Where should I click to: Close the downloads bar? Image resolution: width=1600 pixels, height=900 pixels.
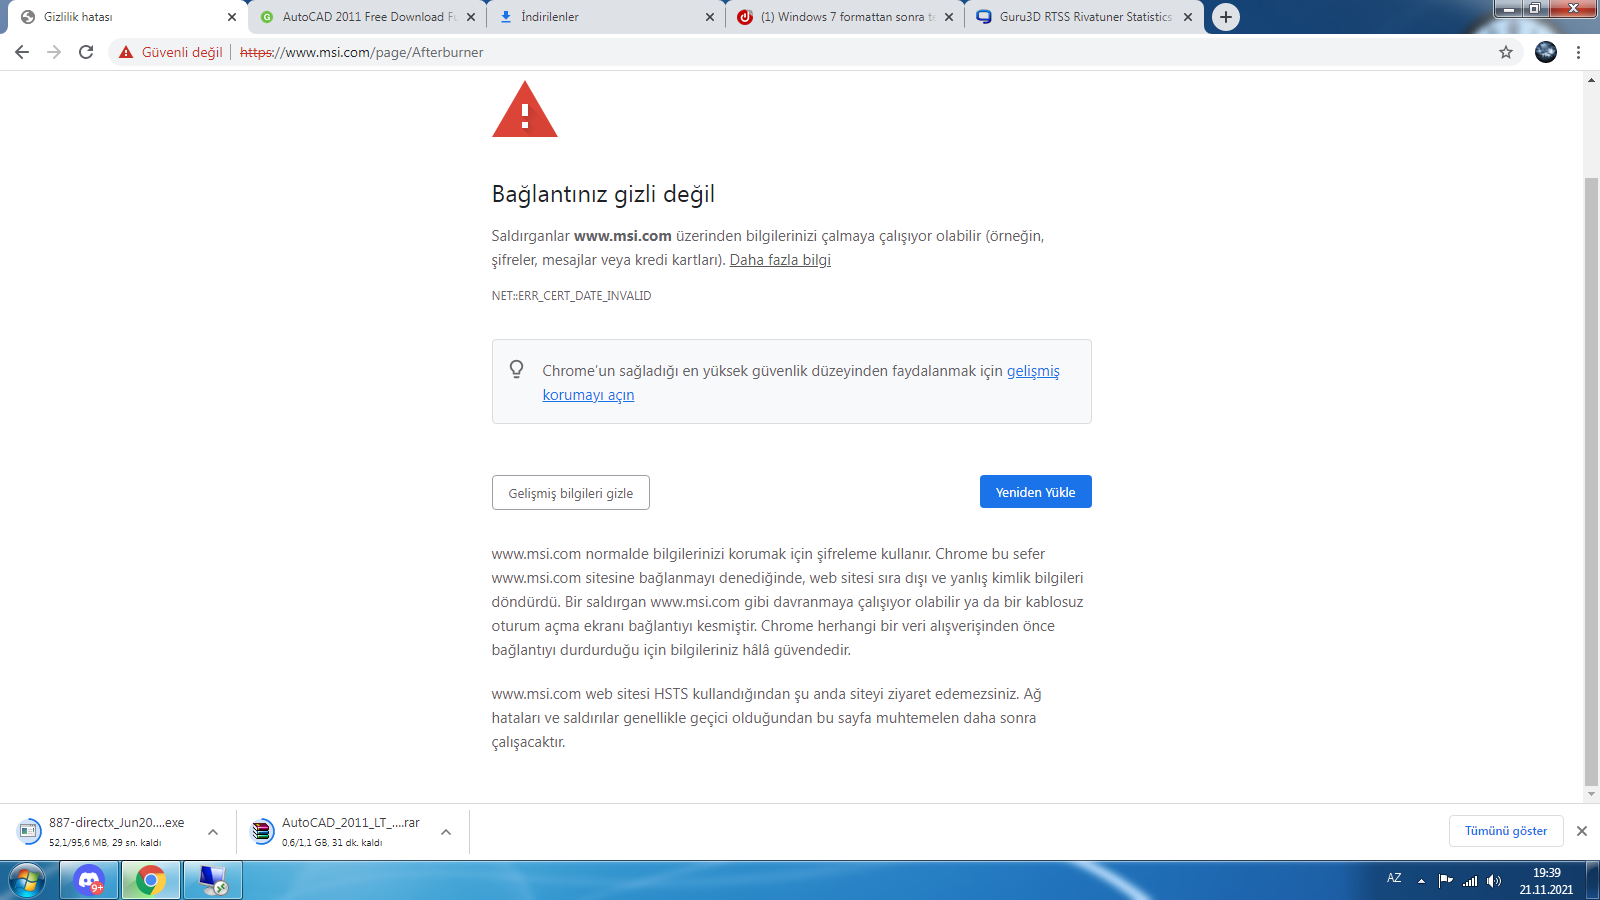[1582, 831]
